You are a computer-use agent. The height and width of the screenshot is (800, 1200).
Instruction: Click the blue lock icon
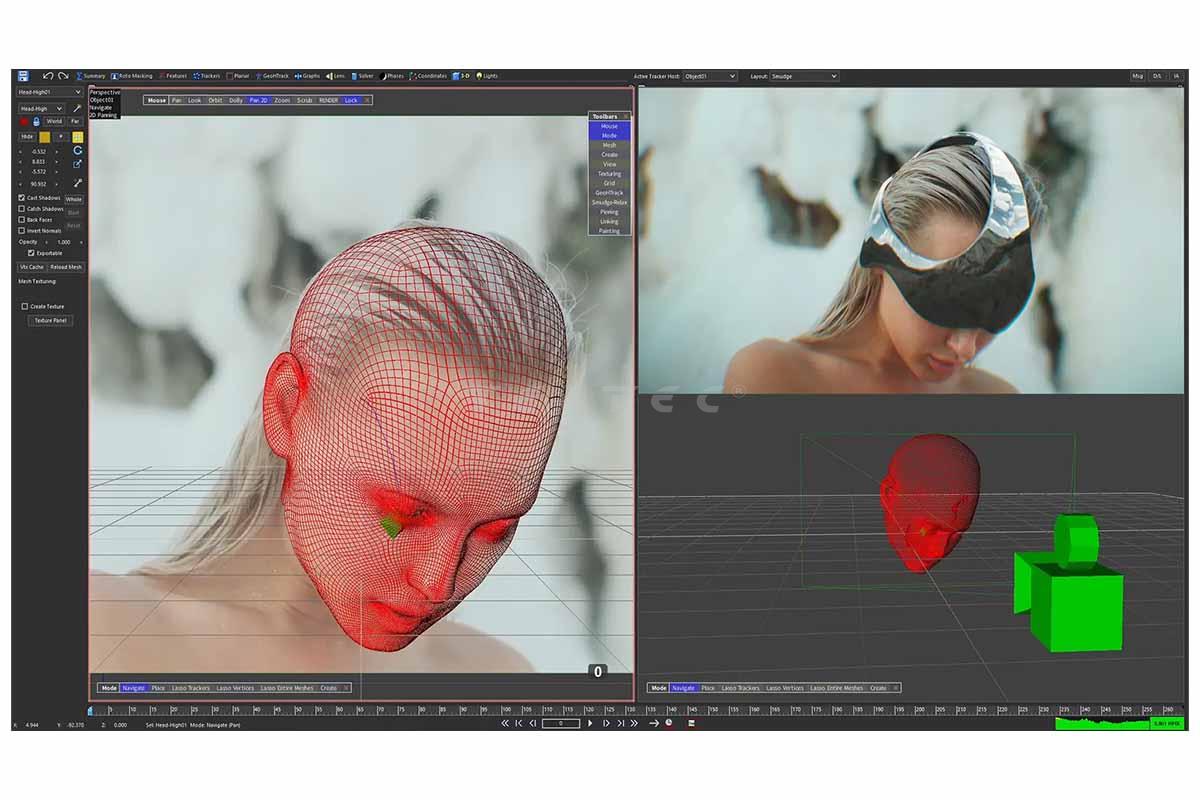[36, 121]
